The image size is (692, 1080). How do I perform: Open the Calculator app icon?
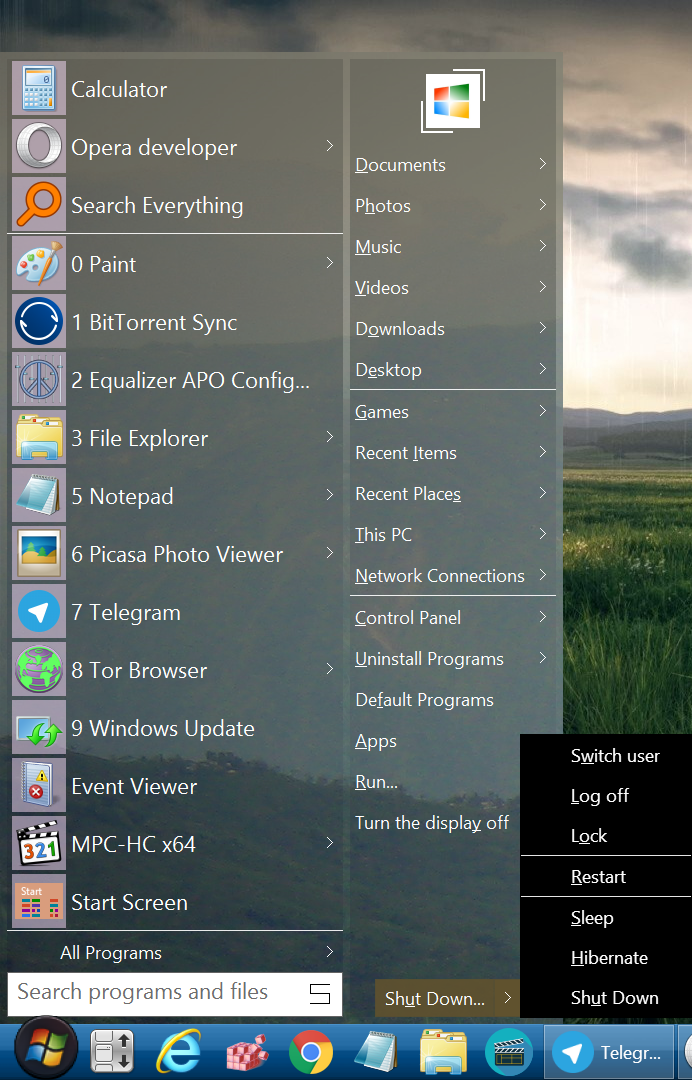[39, 89]
